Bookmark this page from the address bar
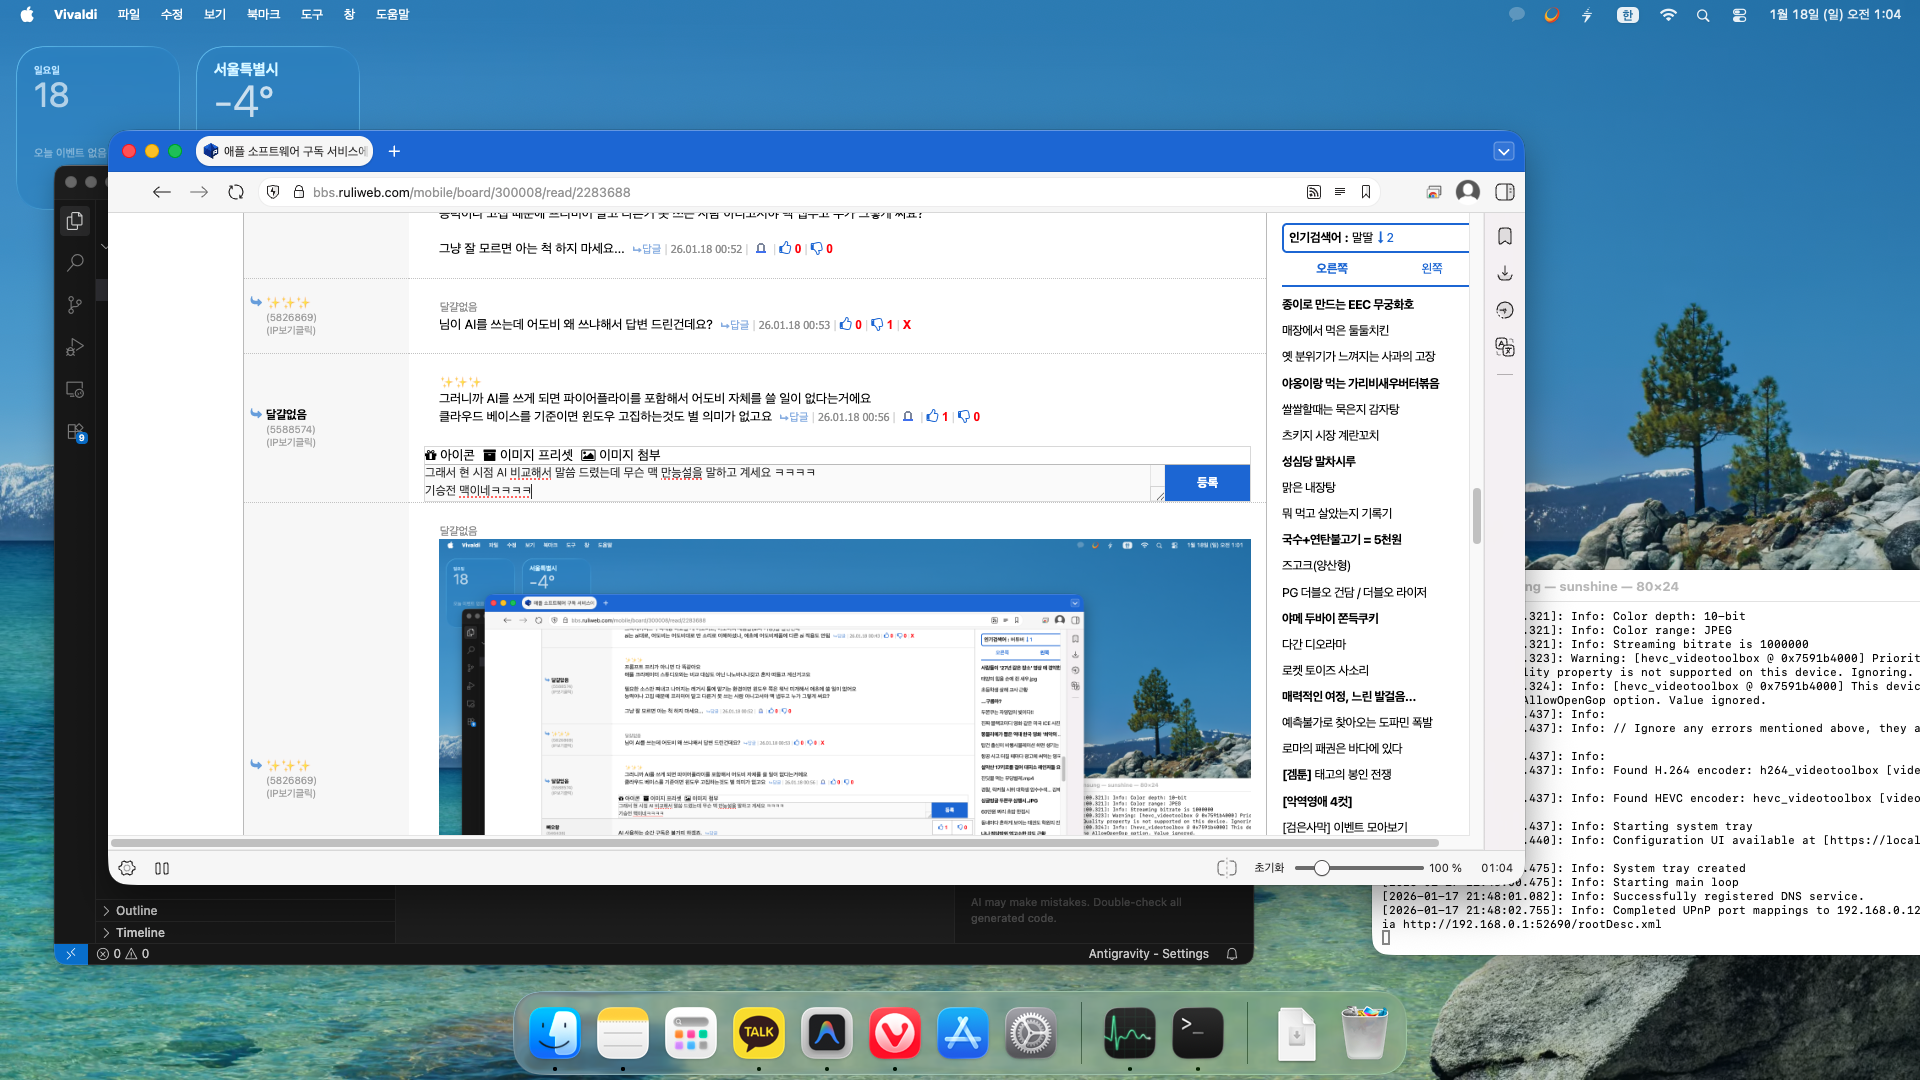Image resolution: width=1920 pixels, height=1080 pixels. click(1366, 192)
